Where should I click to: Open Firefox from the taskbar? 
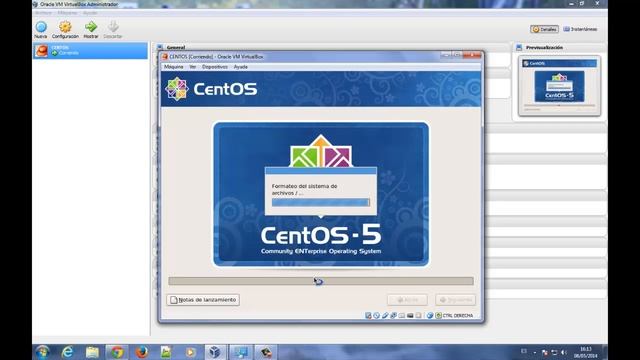click(142, 352)
